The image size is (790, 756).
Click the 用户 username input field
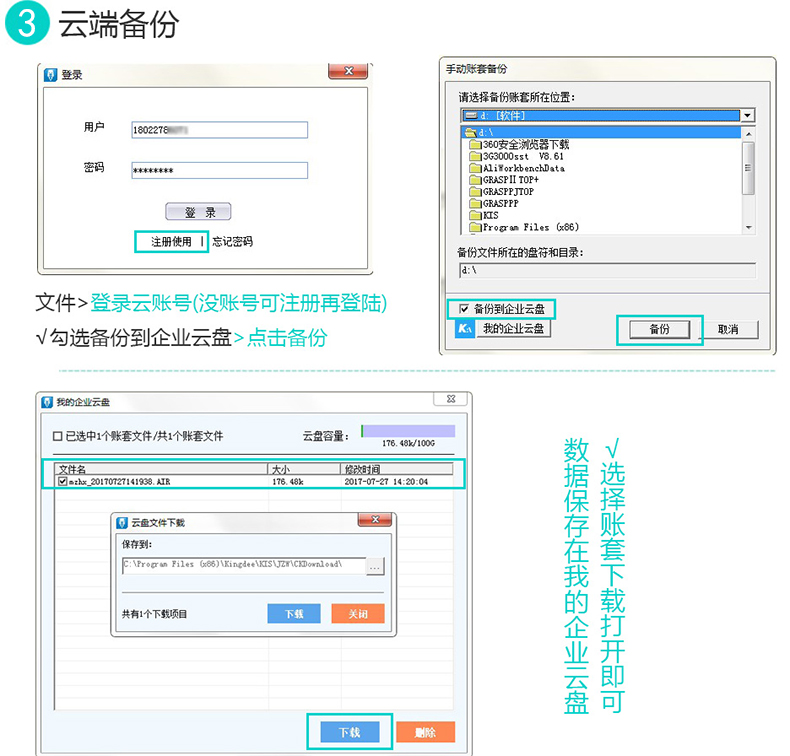pyautogui.click(x=219, y=130)
